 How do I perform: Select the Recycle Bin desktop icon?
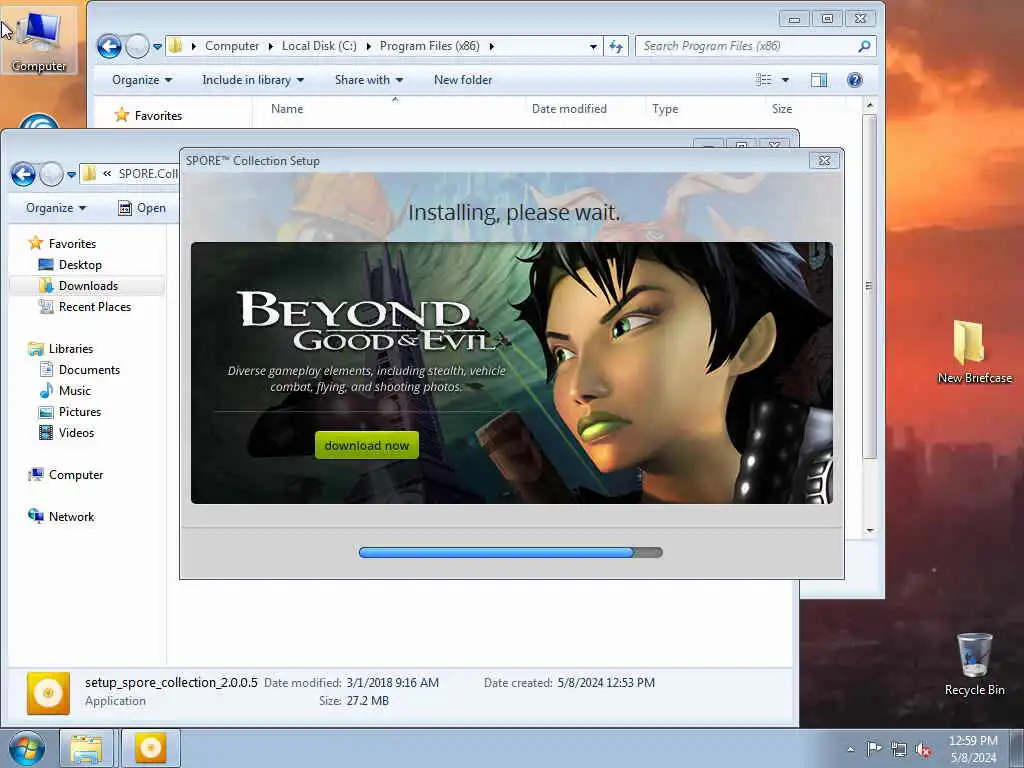pos(974,664)
